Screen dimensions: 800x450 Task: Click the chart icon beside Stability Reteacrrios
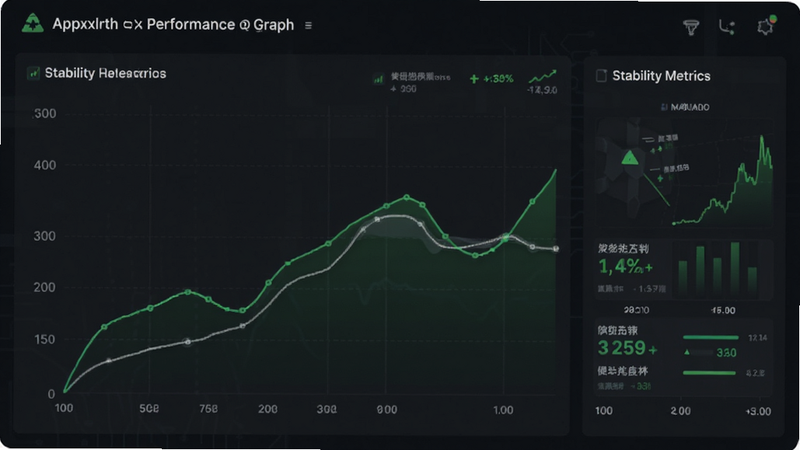point(33,73)
